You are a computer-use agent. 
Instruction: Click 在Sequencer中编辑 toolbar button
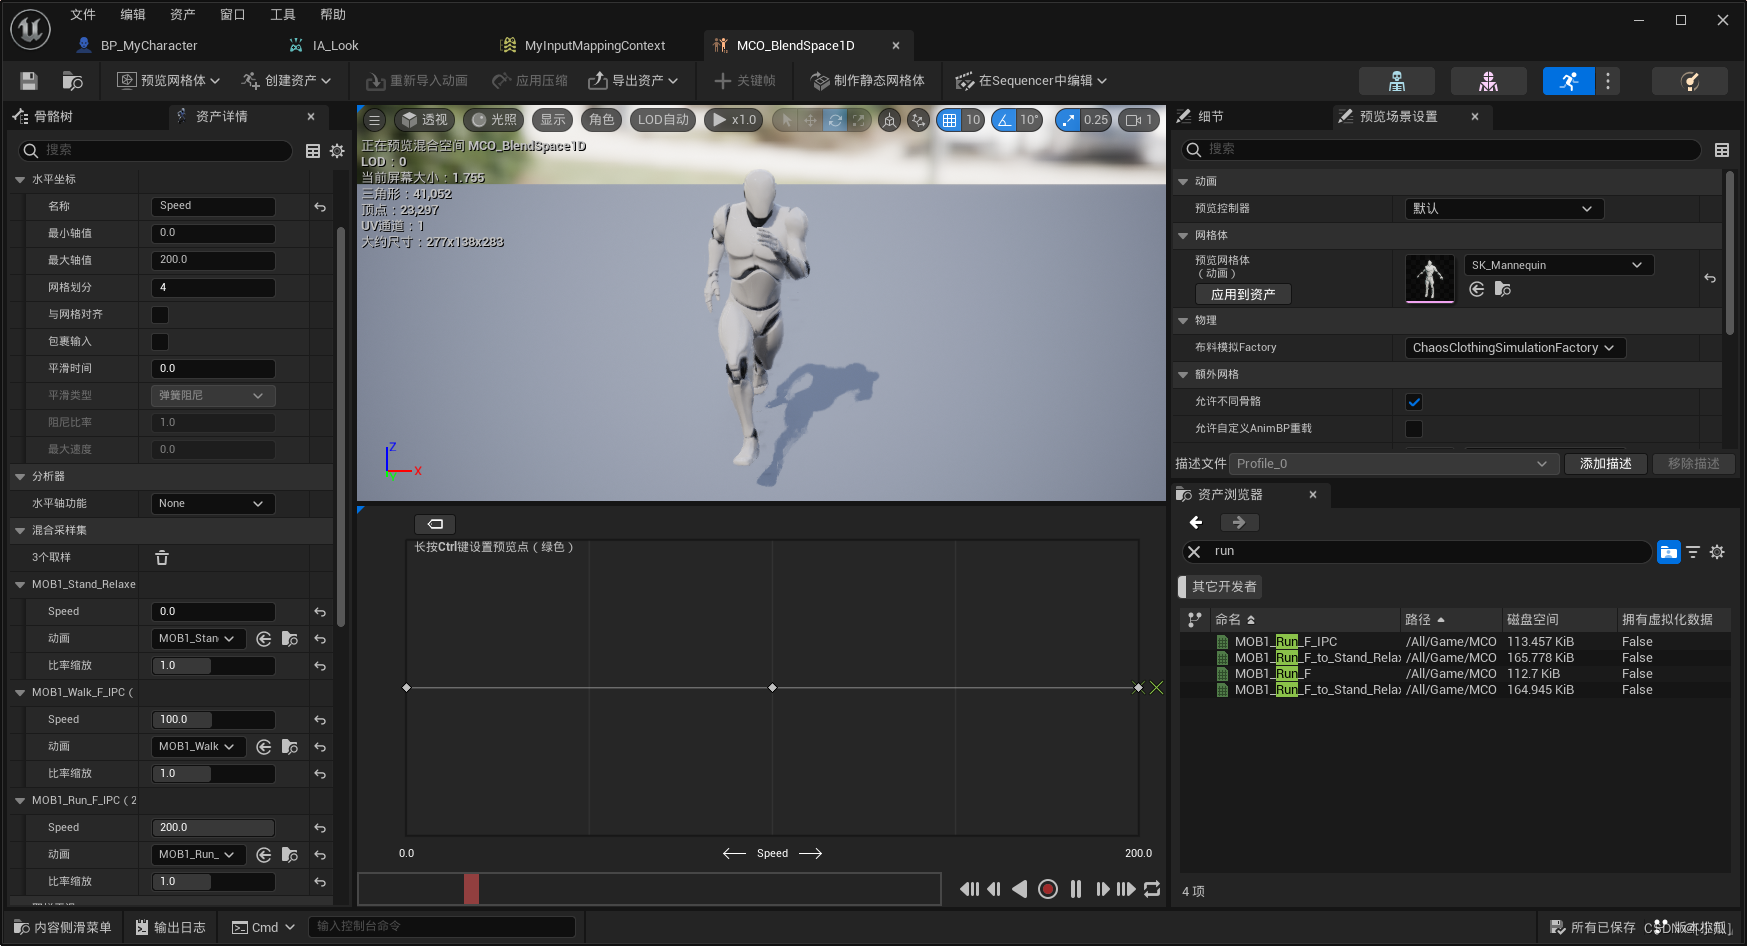click(x=1031, y=81)
